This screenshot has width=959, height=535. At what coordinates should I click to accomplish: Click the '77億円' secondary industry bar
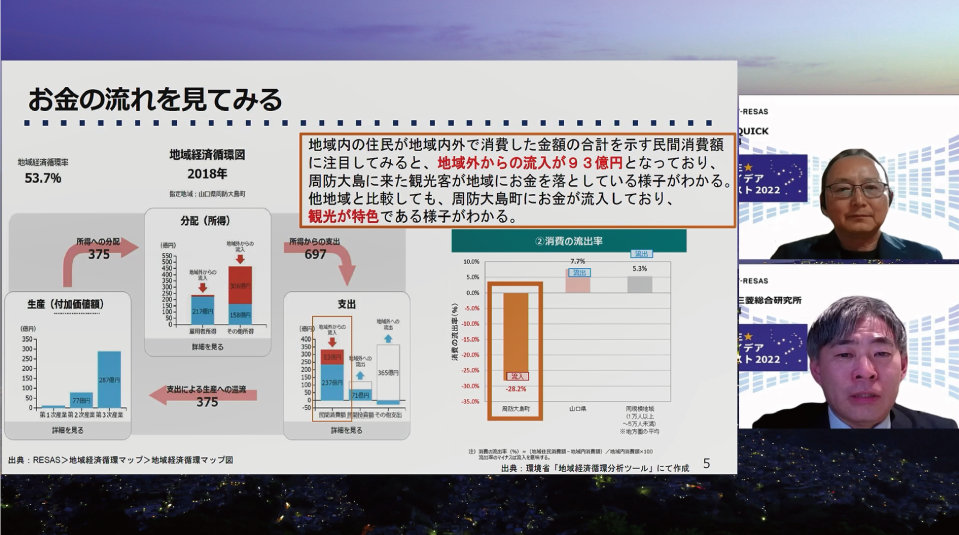[x=81, y=400]
